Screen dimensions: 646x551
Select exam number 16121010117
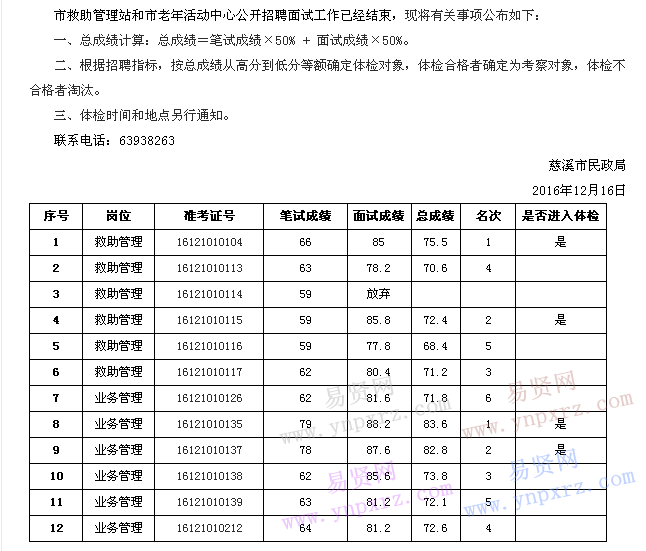(209, 372)
